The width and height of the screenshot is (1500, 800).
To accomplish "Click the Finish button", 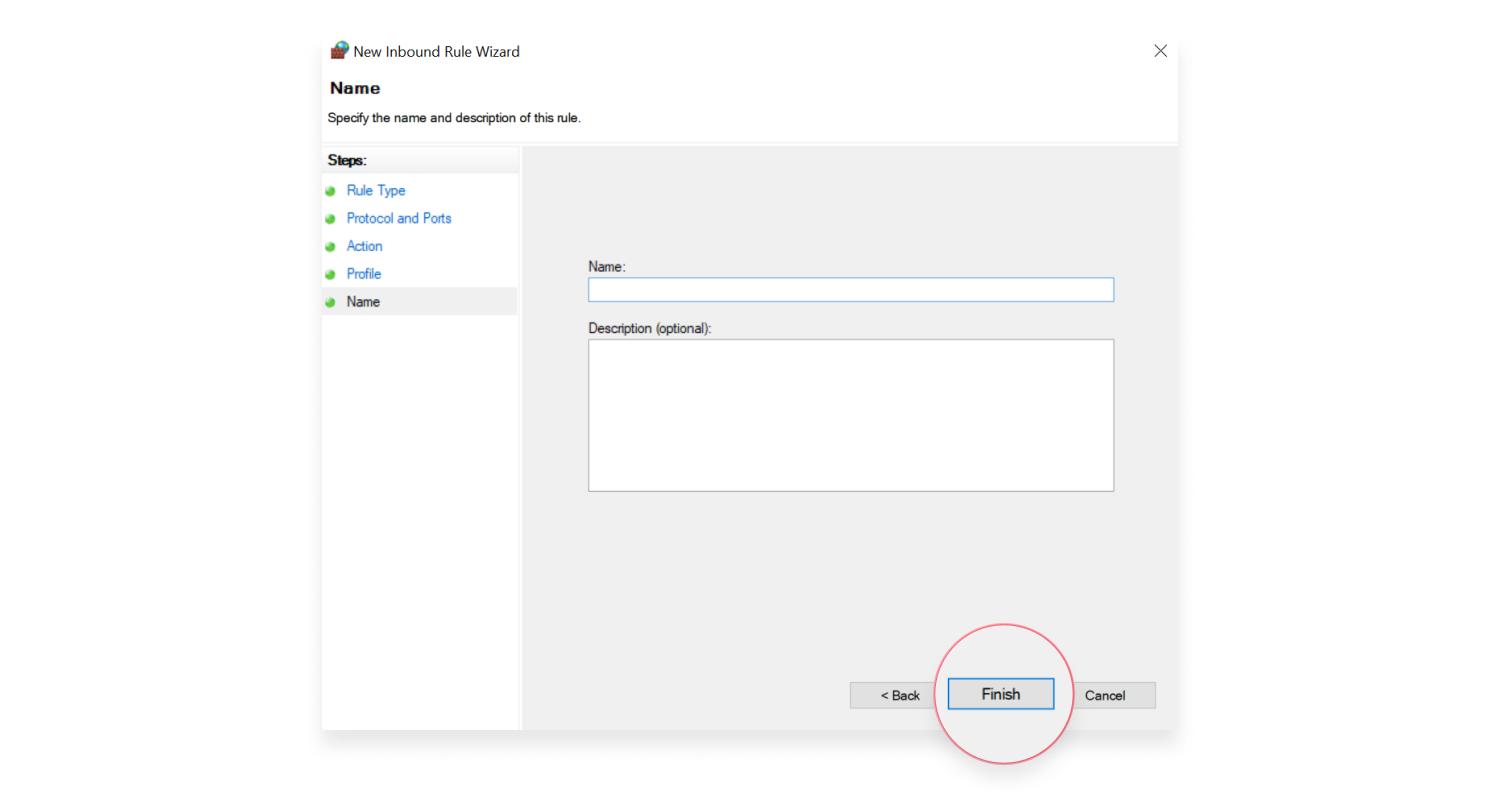I will (x=1000, y=694).
